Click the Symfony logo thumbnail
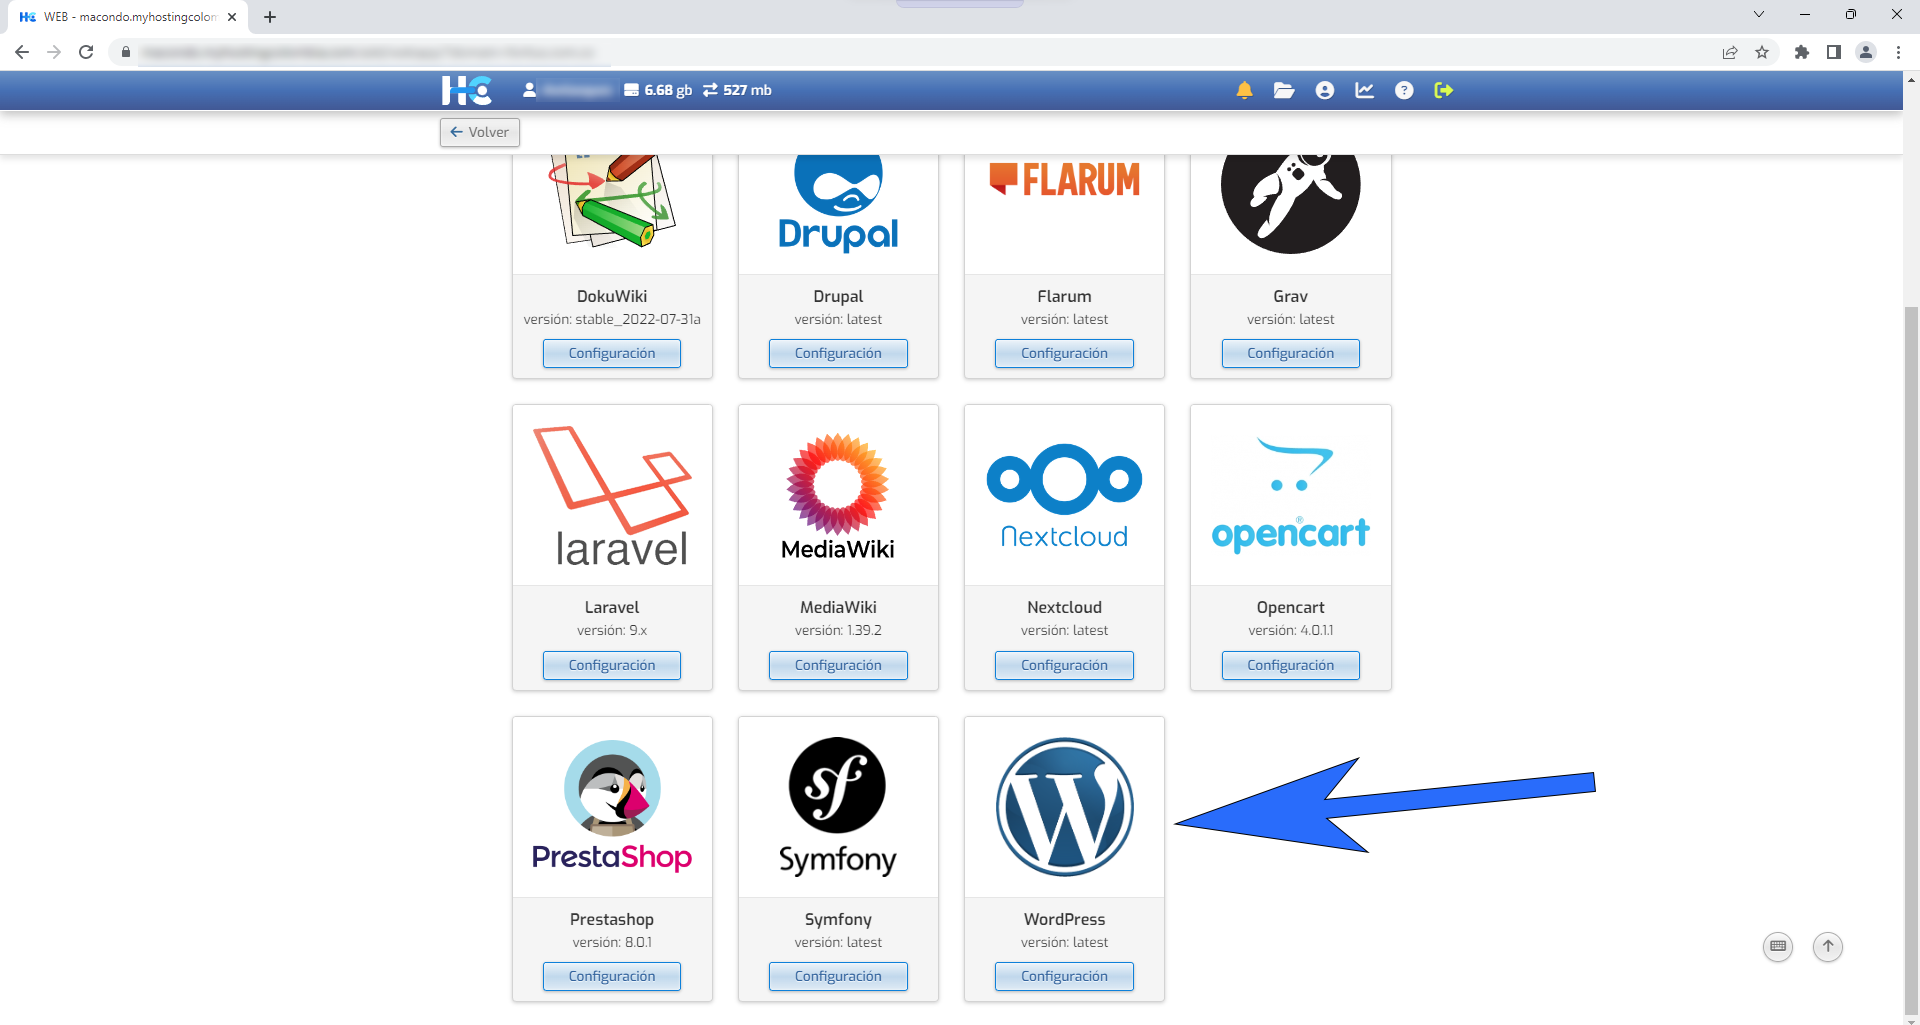The image size is (1920, 1025). 838,807
